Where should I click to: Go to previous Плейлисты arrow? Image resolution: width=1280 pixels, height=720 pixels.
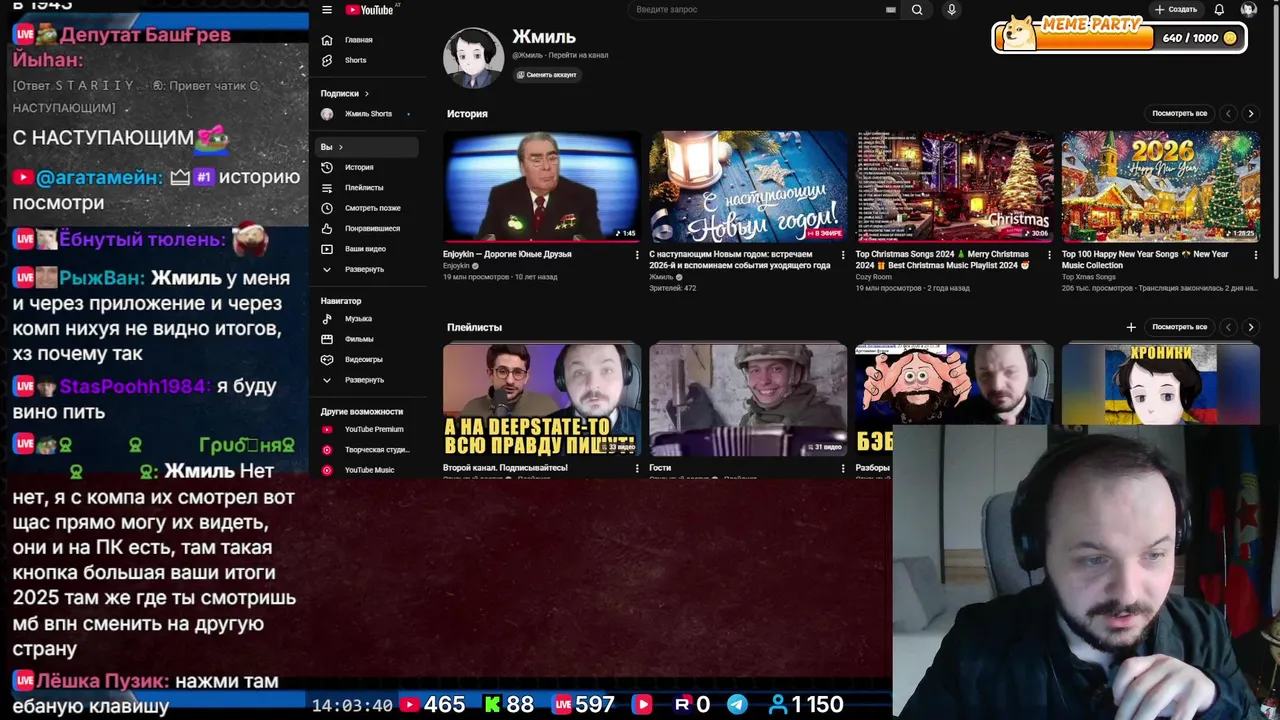point(1229,327)
